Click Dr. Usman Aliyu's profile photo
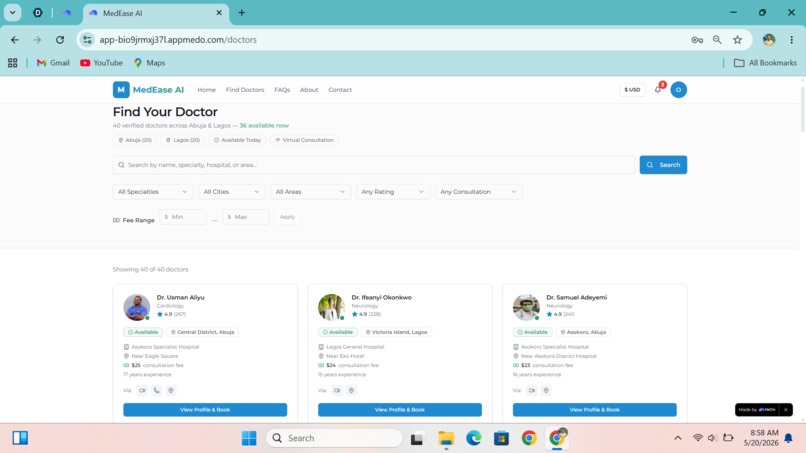Image resolution: width=806 pixels, height=453 pixels. click(136, 307)
